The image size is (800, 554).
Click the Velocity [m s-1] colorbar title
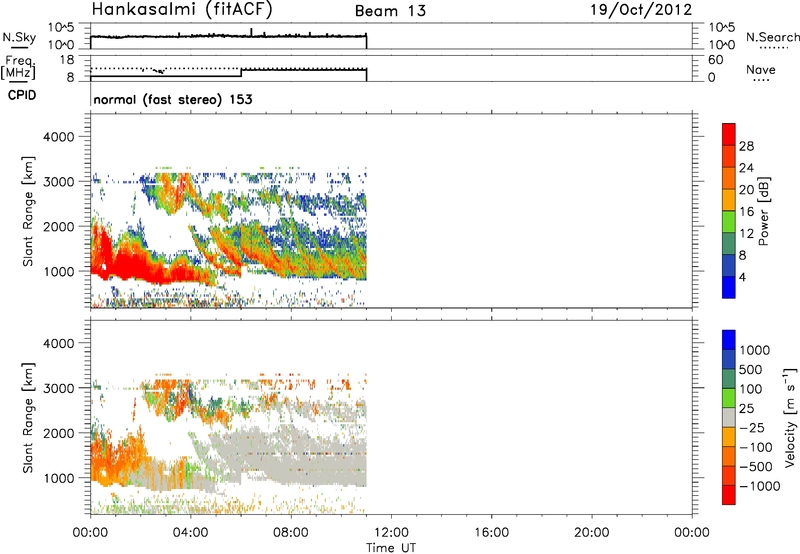[x=790, y=417]
